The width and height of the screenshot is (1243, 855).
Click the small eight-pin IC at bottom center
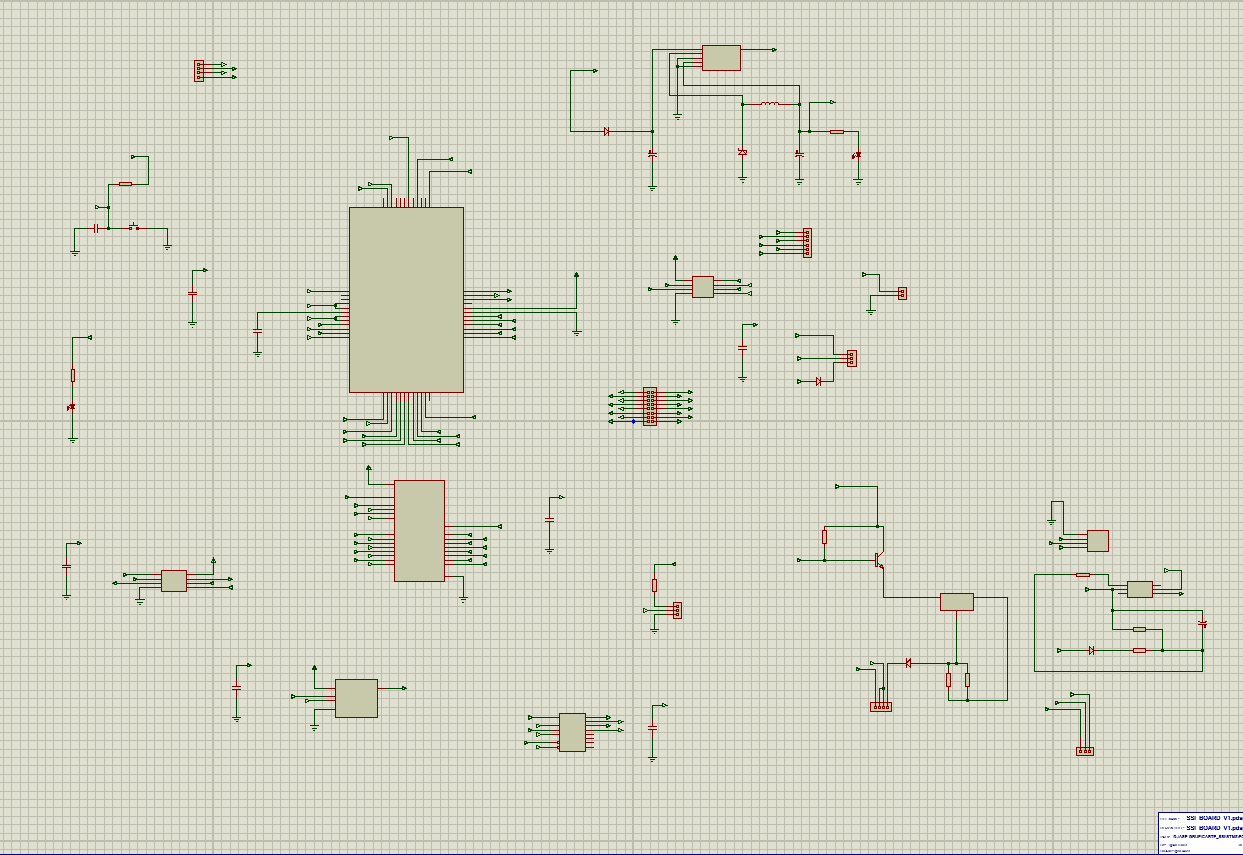pos(572,732)
